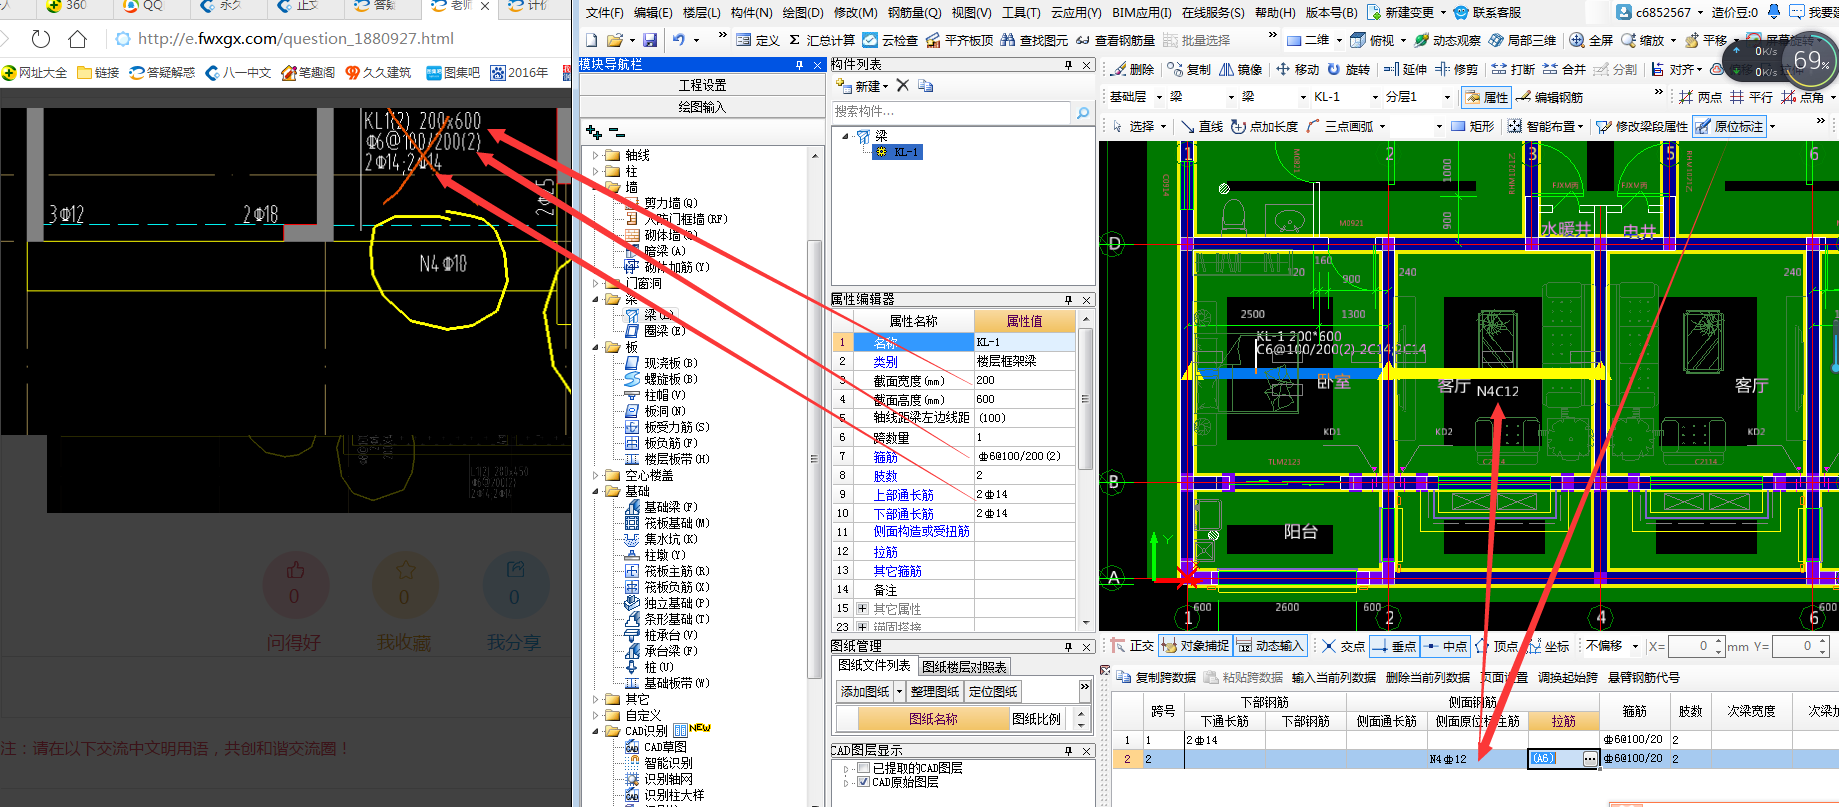Click the undo arrow icon
This screenshot has height=807, width=1839.
point(679,40)
